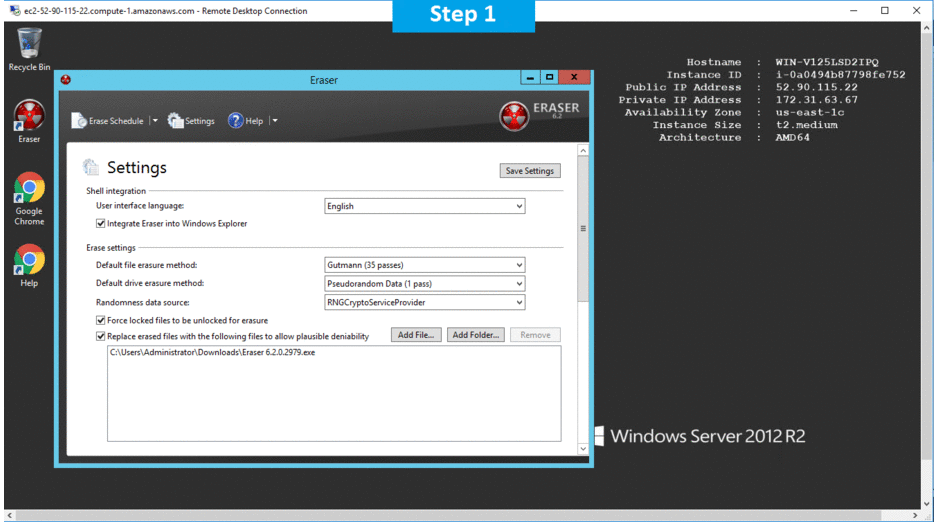Image resolution: width=939 pixels, height=522 pixels.
Task: Click the Add File... button
Action: [416, 335]
